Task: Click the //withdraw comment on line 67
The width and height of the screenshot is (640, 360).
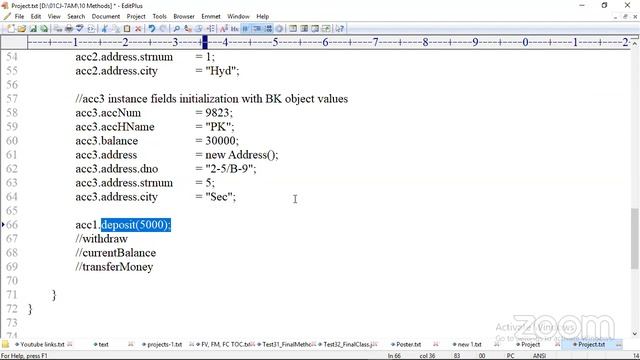Action: [x=101, y=239]
